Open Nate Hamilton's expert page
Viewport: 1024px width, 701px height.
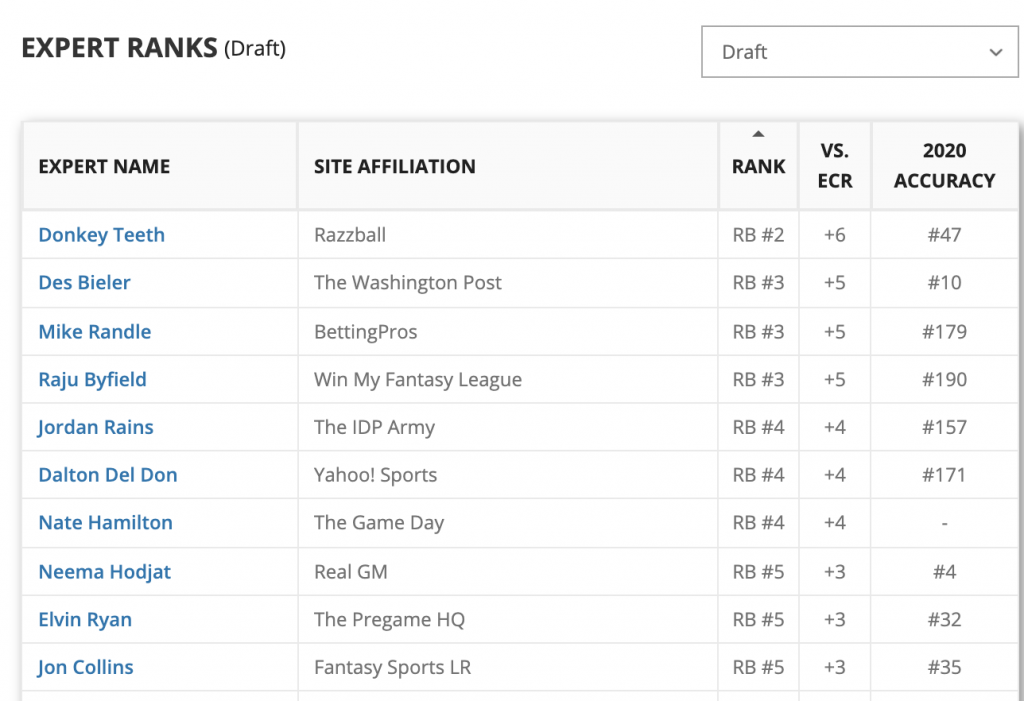[x=105, y=523]
